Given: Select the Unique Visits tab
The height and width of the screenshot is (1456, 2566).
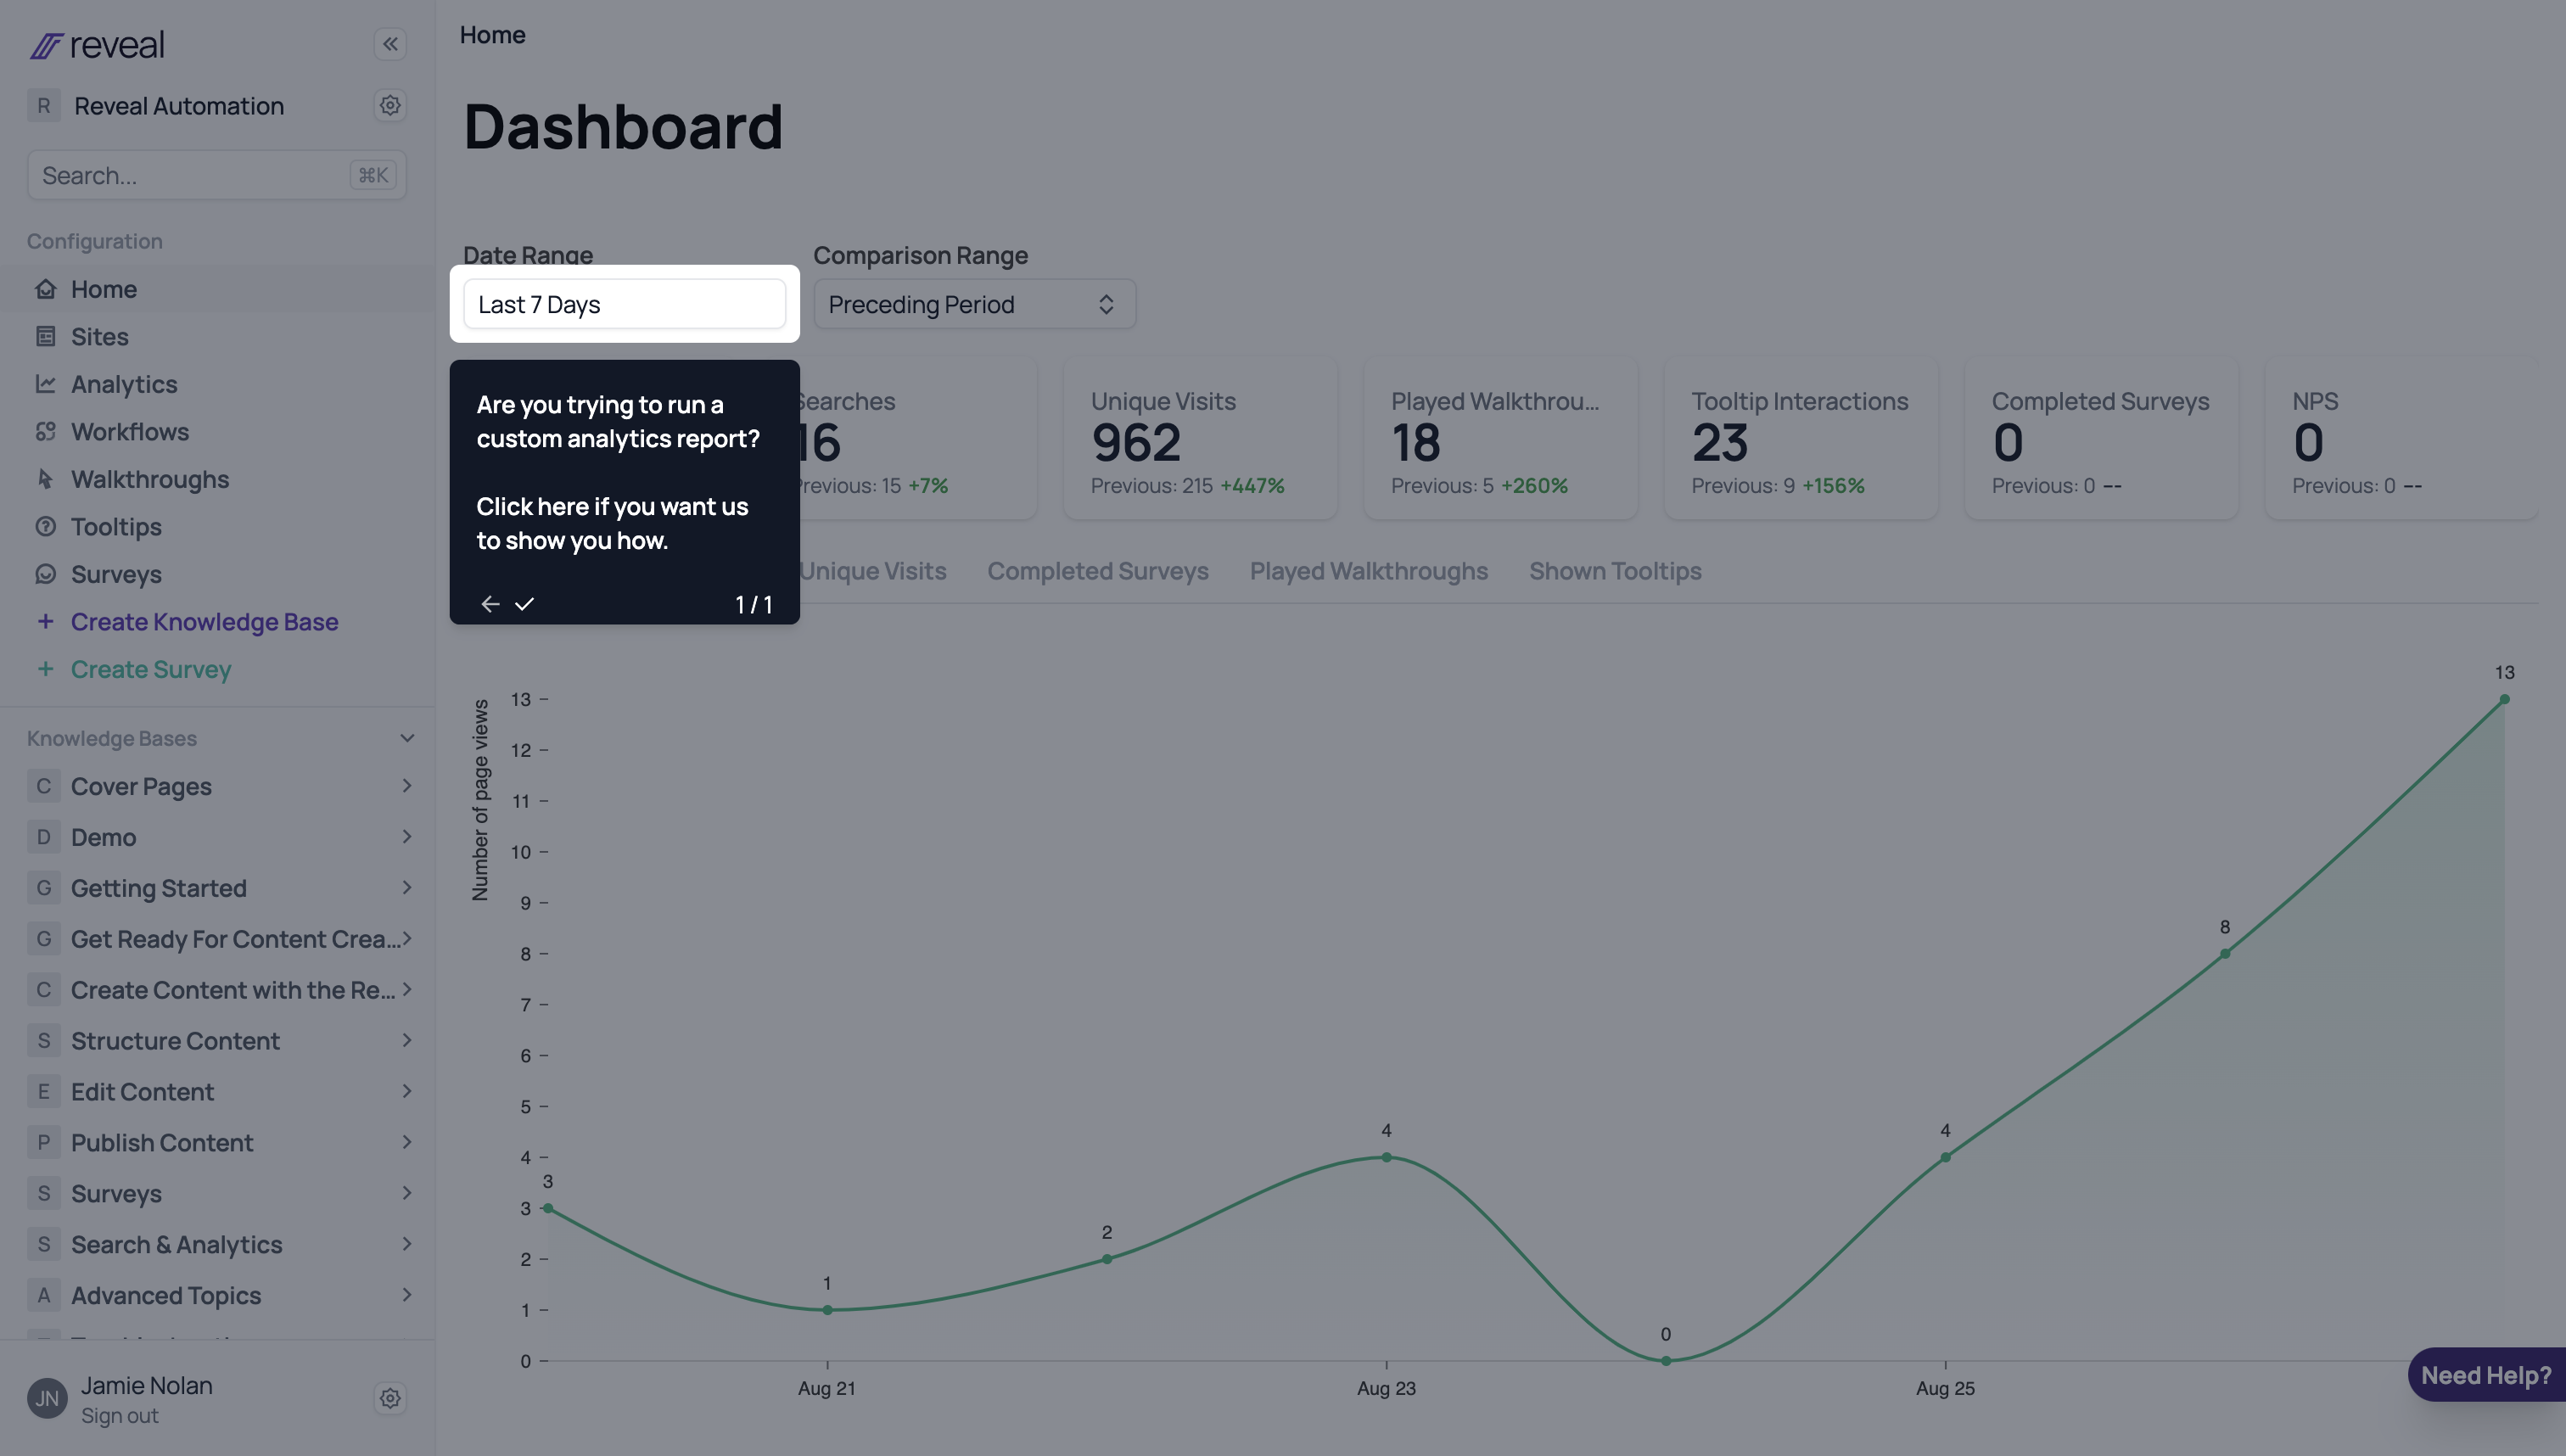Looking at the screenshot, I should coord(871,568).
